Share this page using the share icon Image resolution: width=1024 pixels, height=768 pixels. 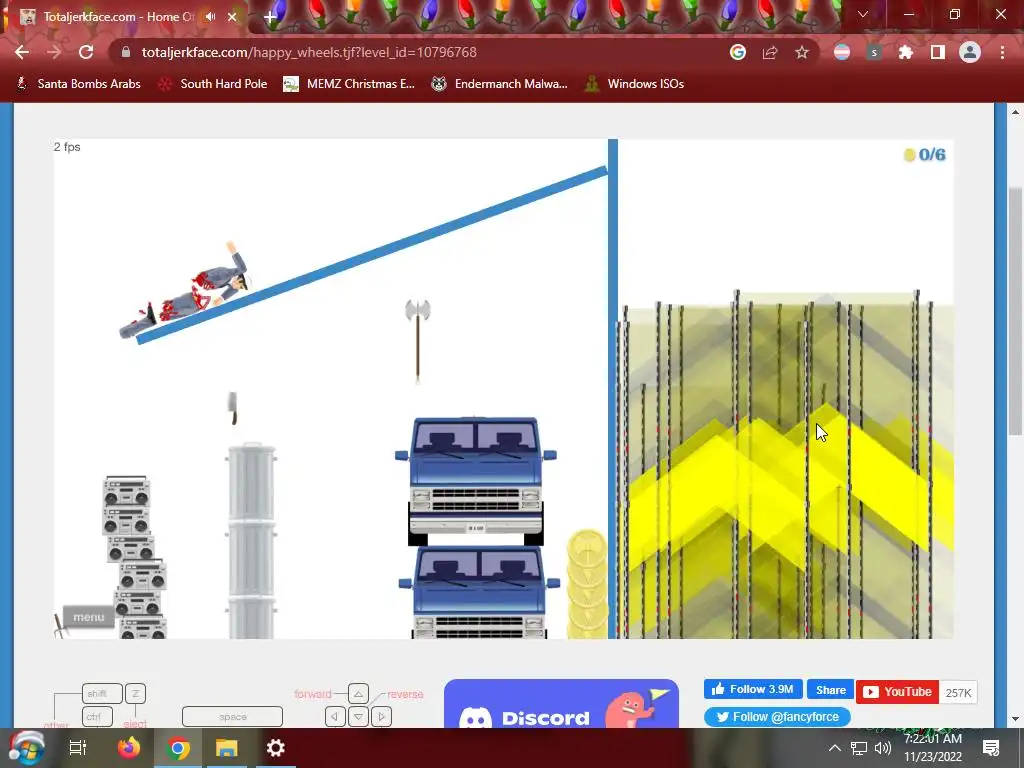(x=770, y=52)
